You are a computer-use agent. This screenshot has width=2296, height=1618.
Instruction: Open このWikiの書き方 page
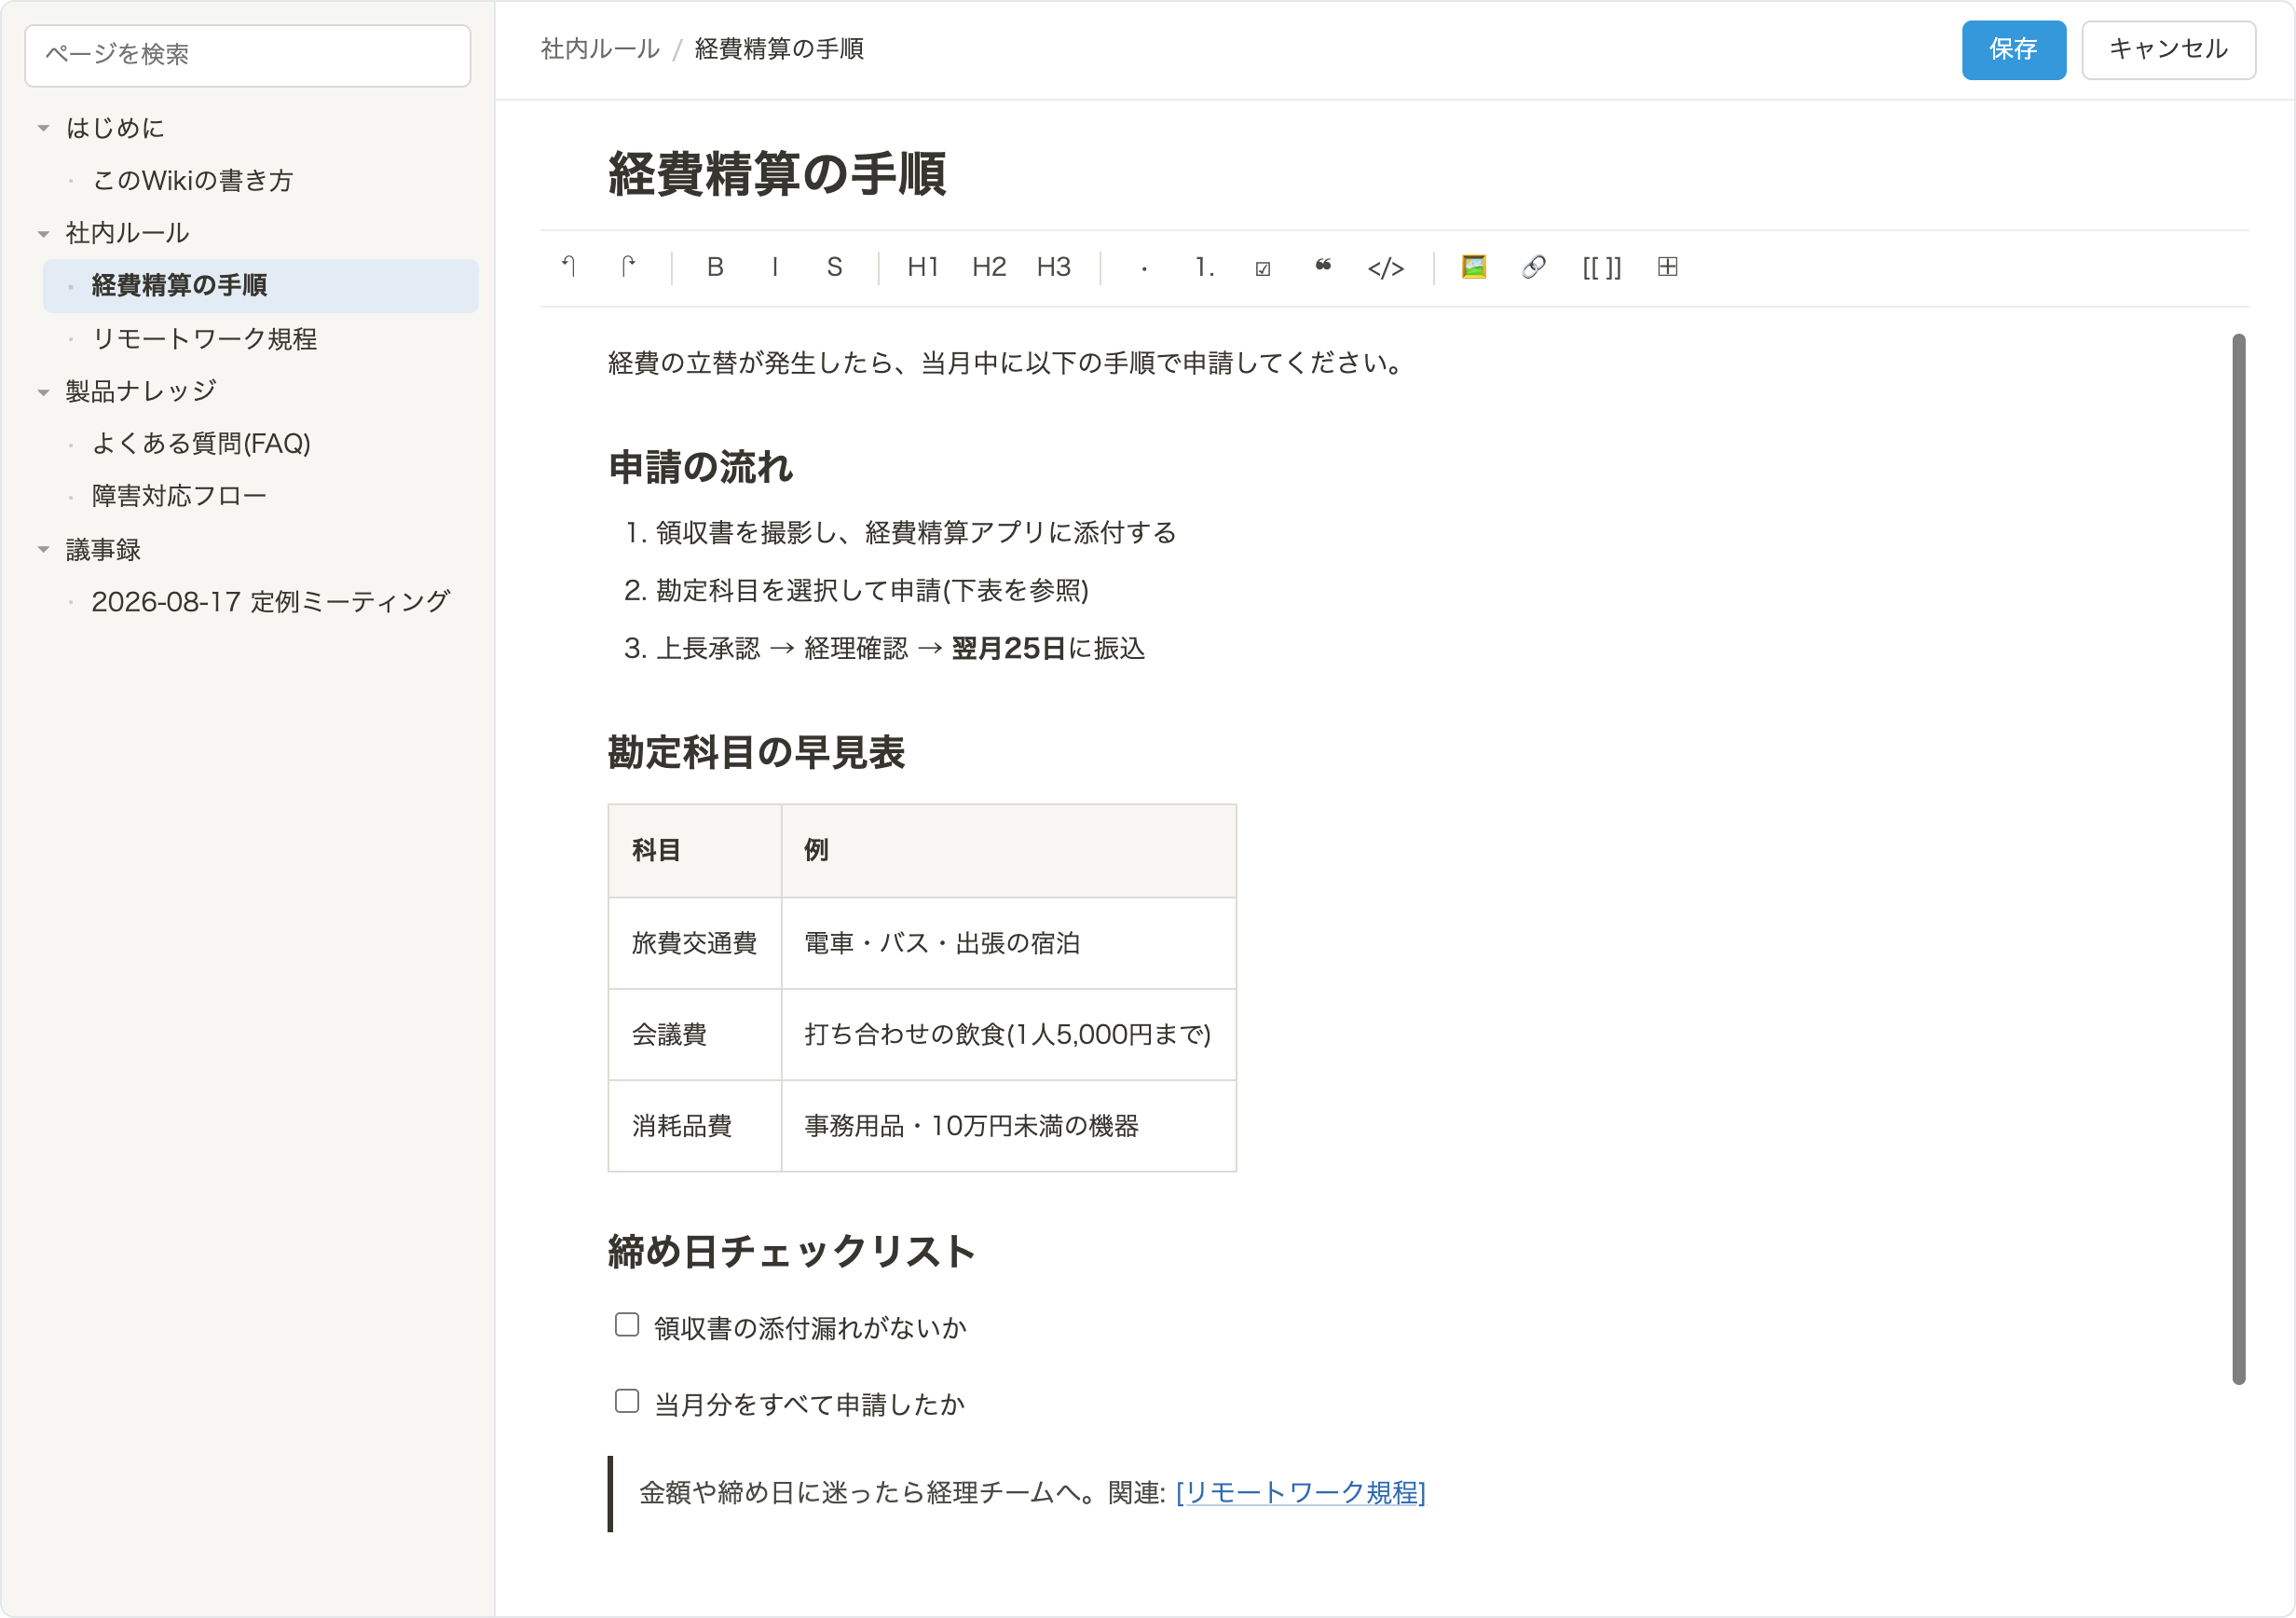pos(192,180)
